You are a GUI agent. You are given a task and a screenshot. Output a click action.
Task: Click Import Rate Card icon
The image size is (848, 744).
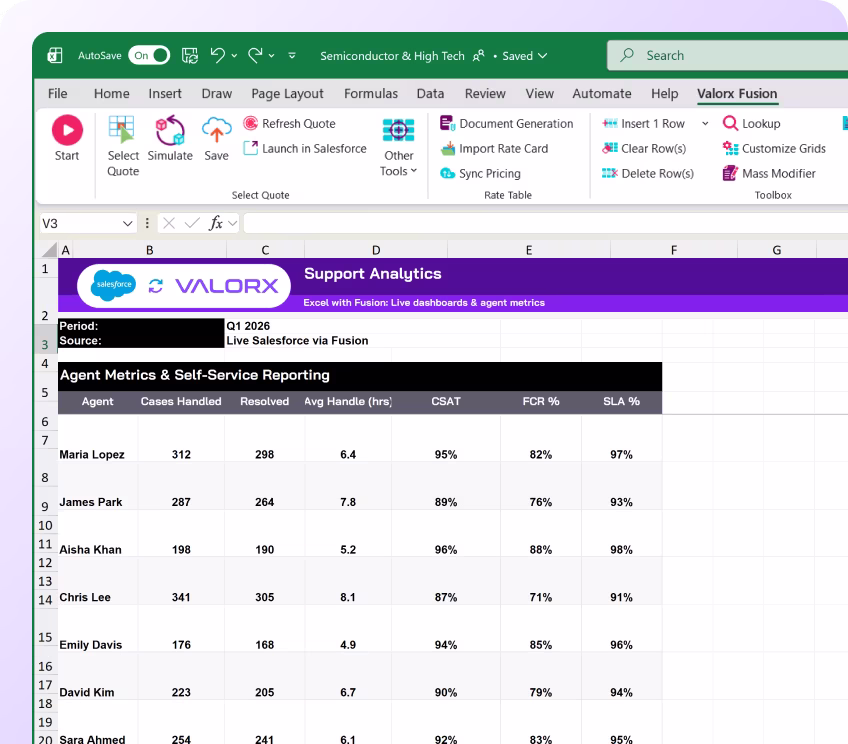tap(448, 148)
